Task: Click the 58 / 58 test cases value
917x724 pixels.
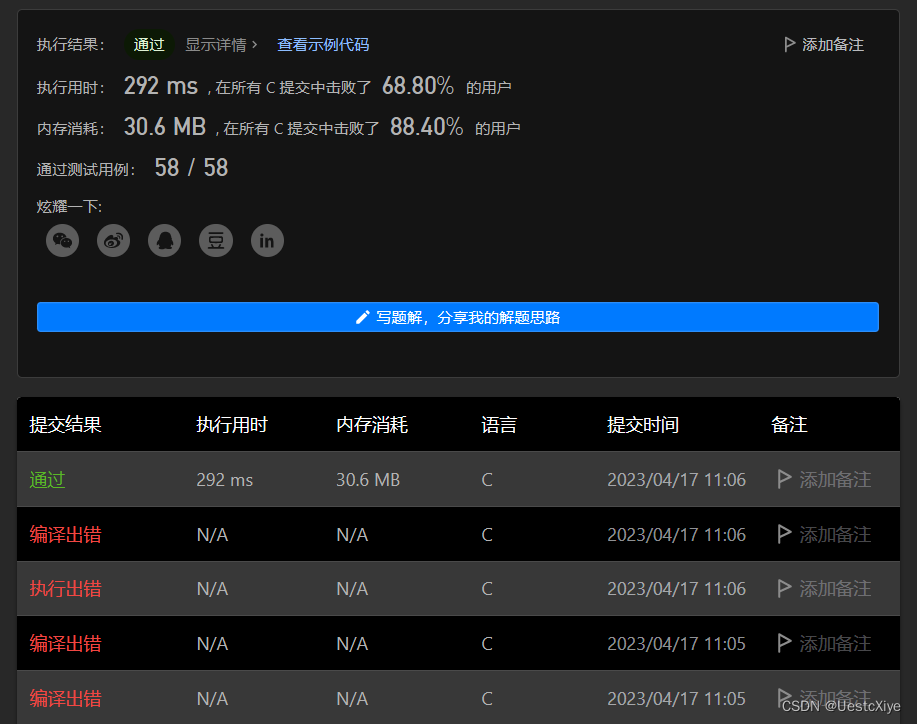Action: pos(191,168)
